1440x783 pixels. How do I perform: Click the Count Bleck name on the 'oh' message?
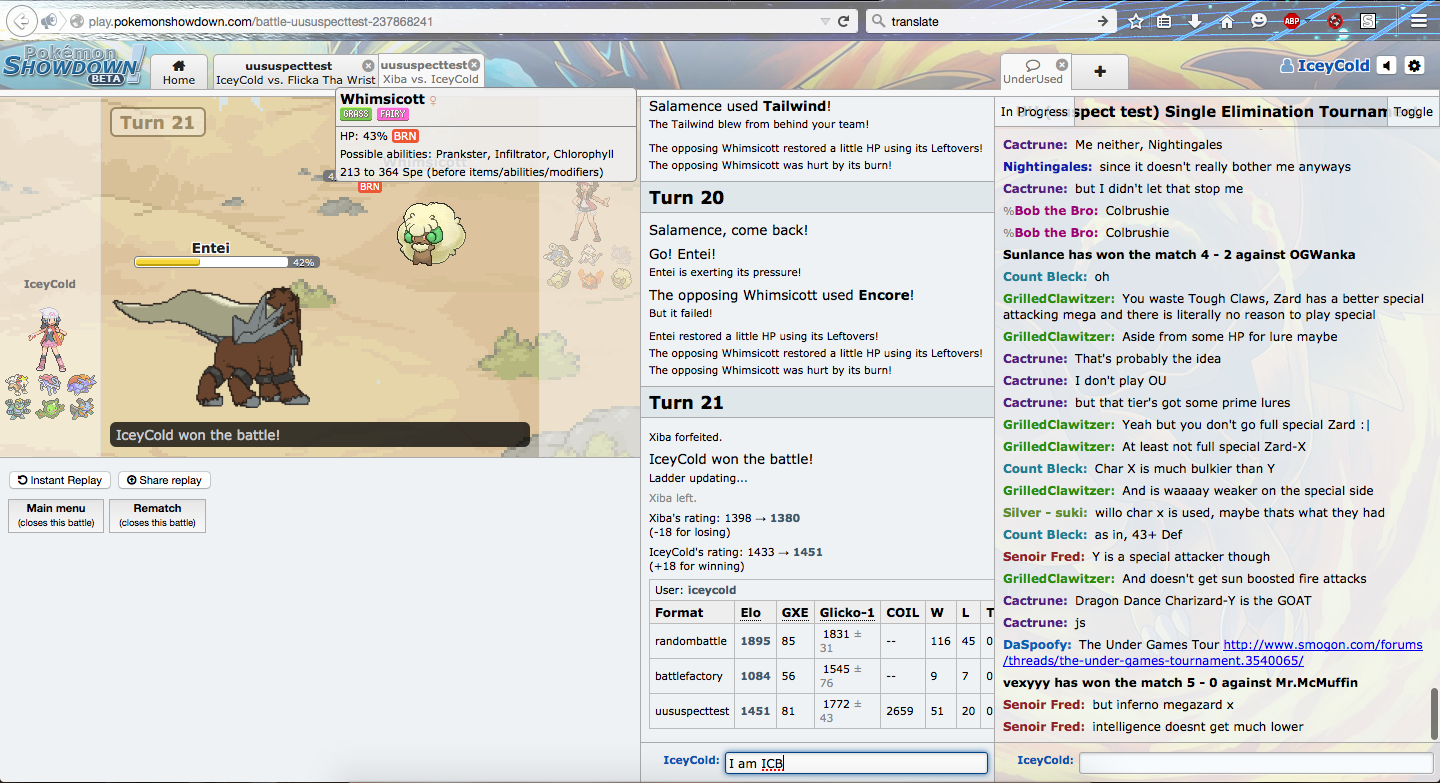[x=1045, y=276]
